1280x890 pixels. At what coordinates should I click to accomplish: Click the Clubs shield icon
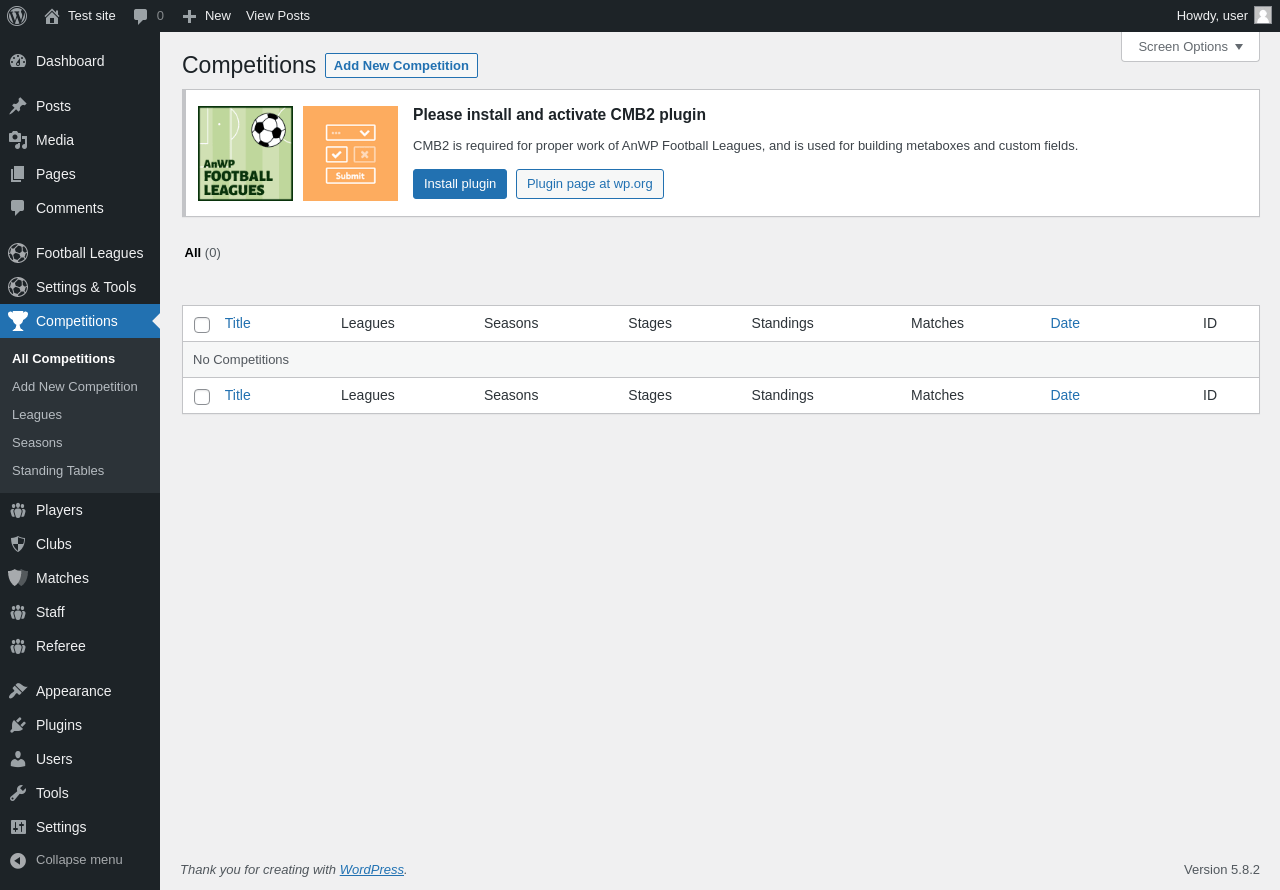(x=18, y=544)
